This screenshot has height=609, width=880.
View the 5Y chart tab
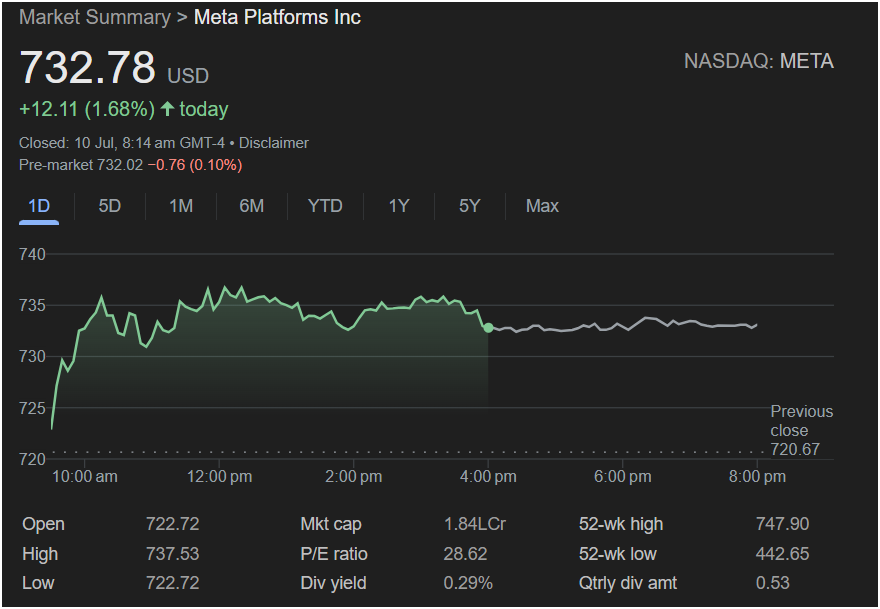470,206
